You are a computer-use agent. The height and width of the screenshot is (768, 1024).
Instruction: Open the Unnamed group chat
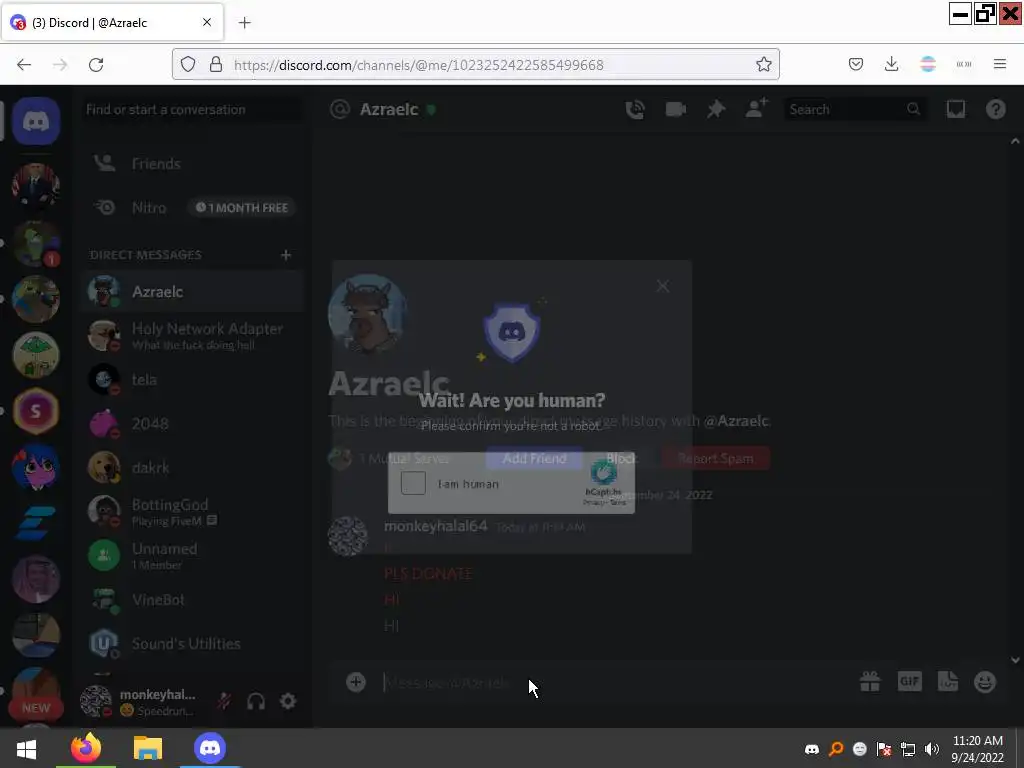pyautogui.click(x=194, y=556)
